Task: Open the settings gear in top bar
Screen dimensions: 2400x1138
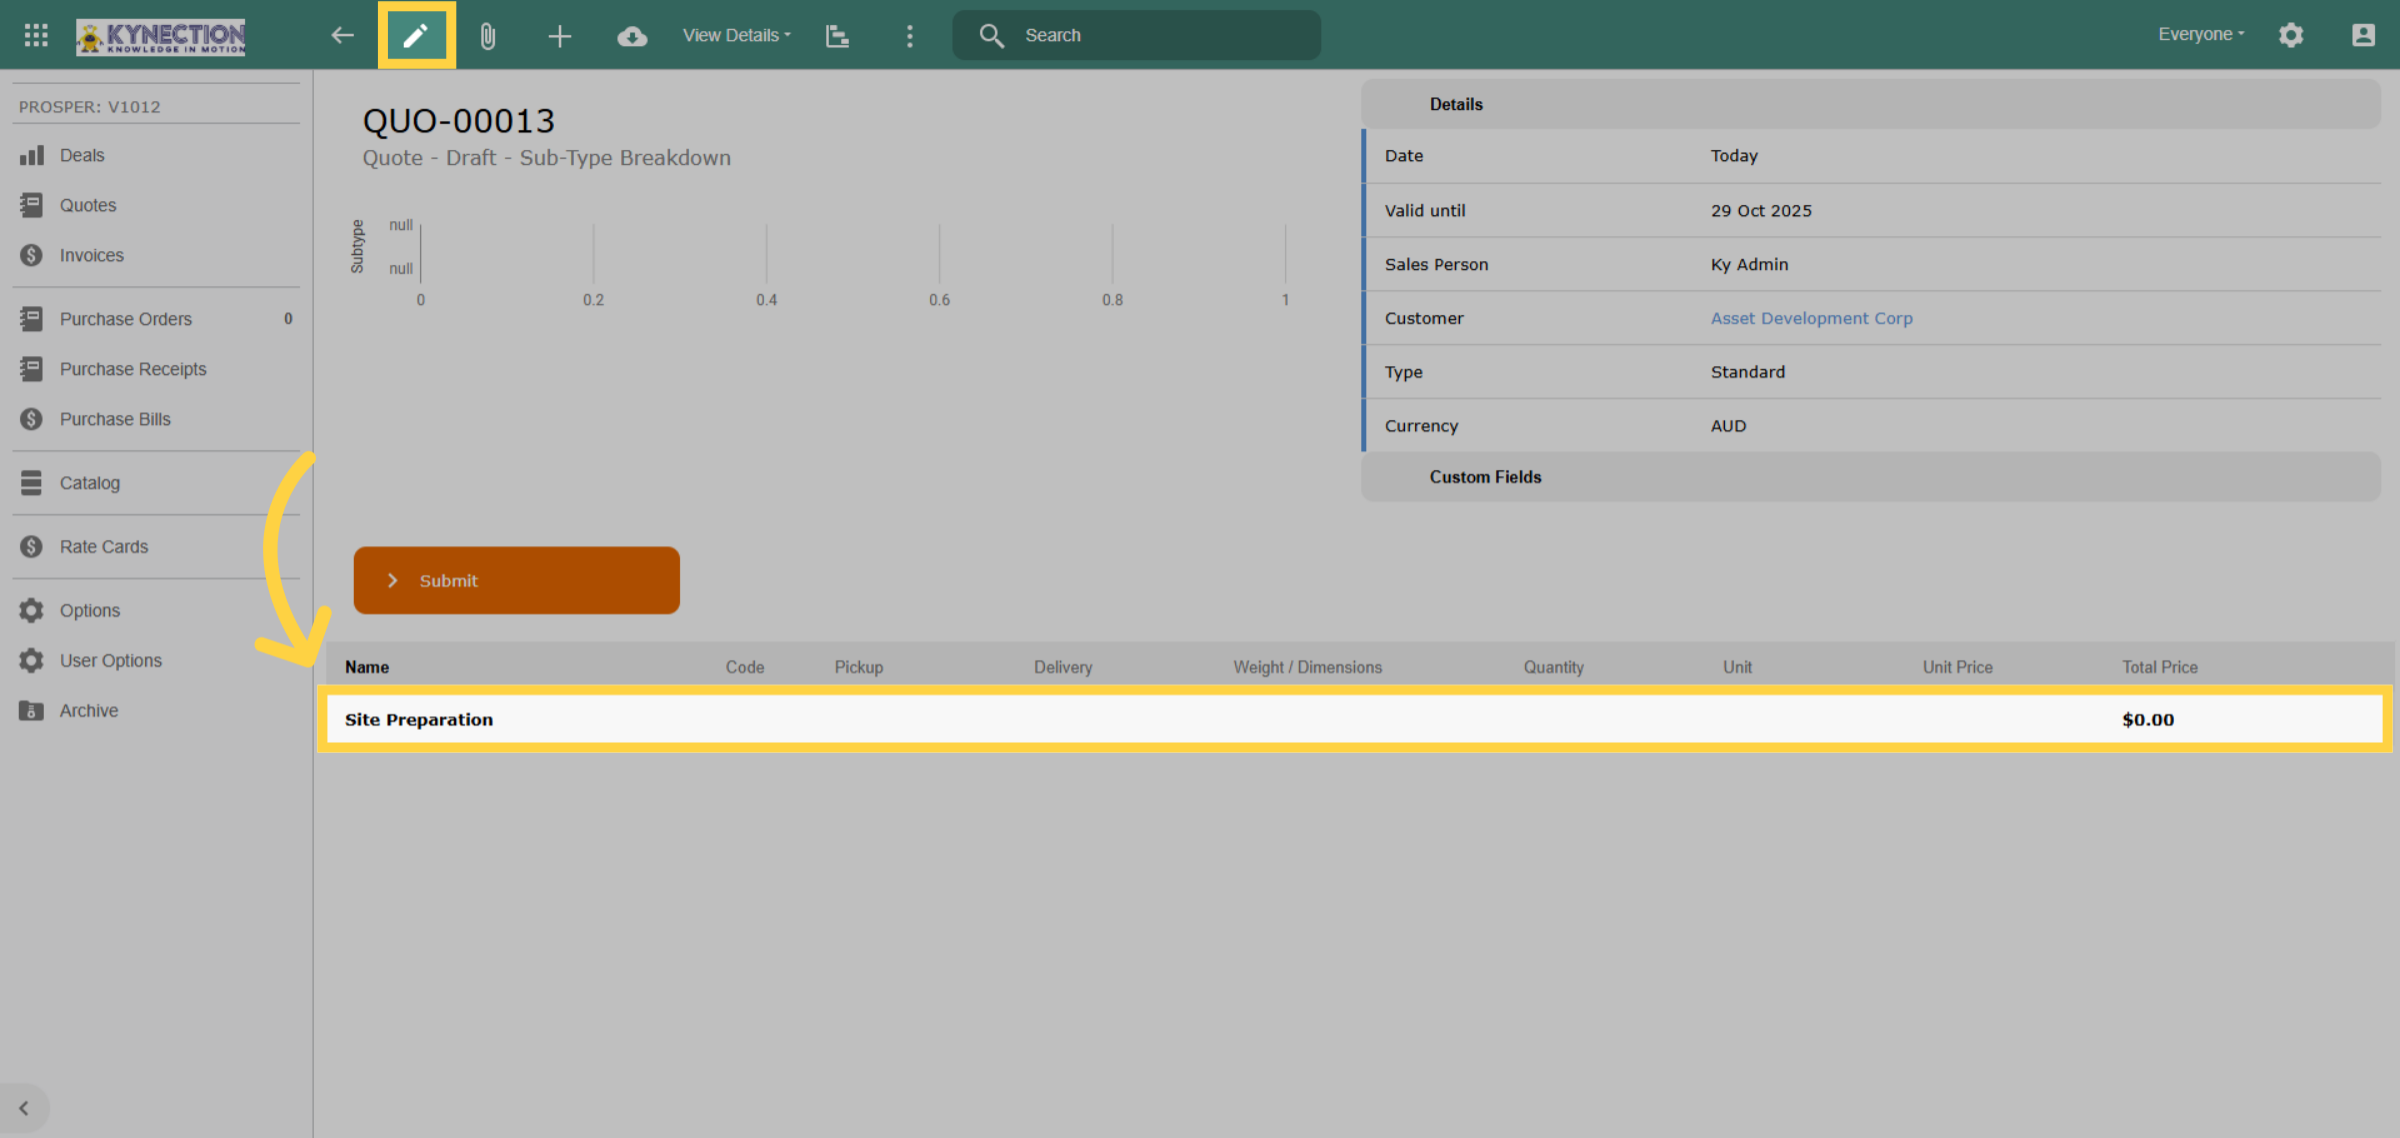Action: [2291, 36]
